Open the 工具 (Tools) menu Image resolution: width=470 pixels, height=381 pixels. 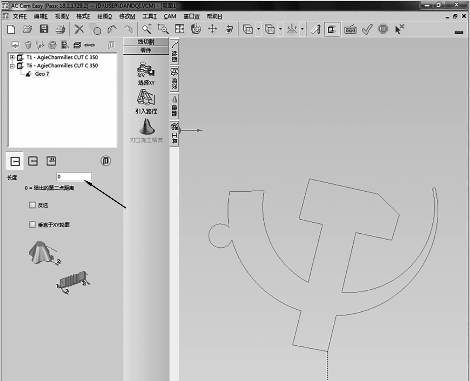click(x=150, y=16)
